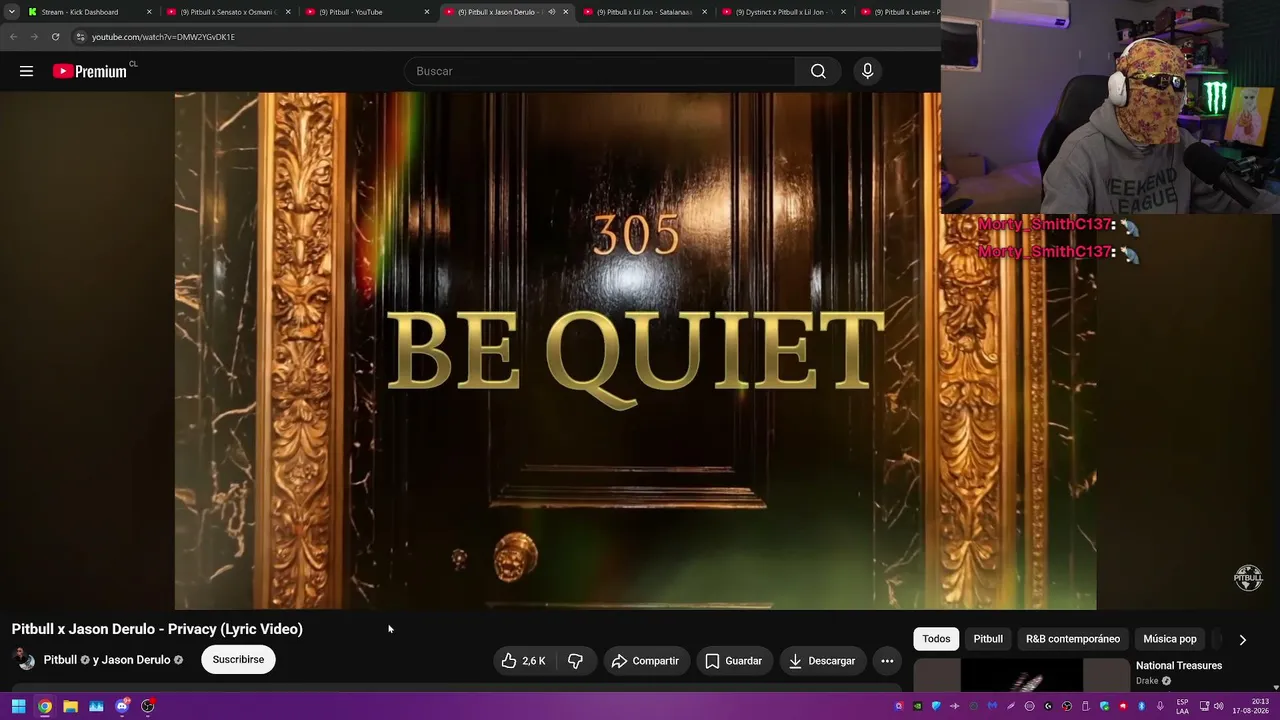Open the Bluetooth tray icon

tap(1141, 706)
